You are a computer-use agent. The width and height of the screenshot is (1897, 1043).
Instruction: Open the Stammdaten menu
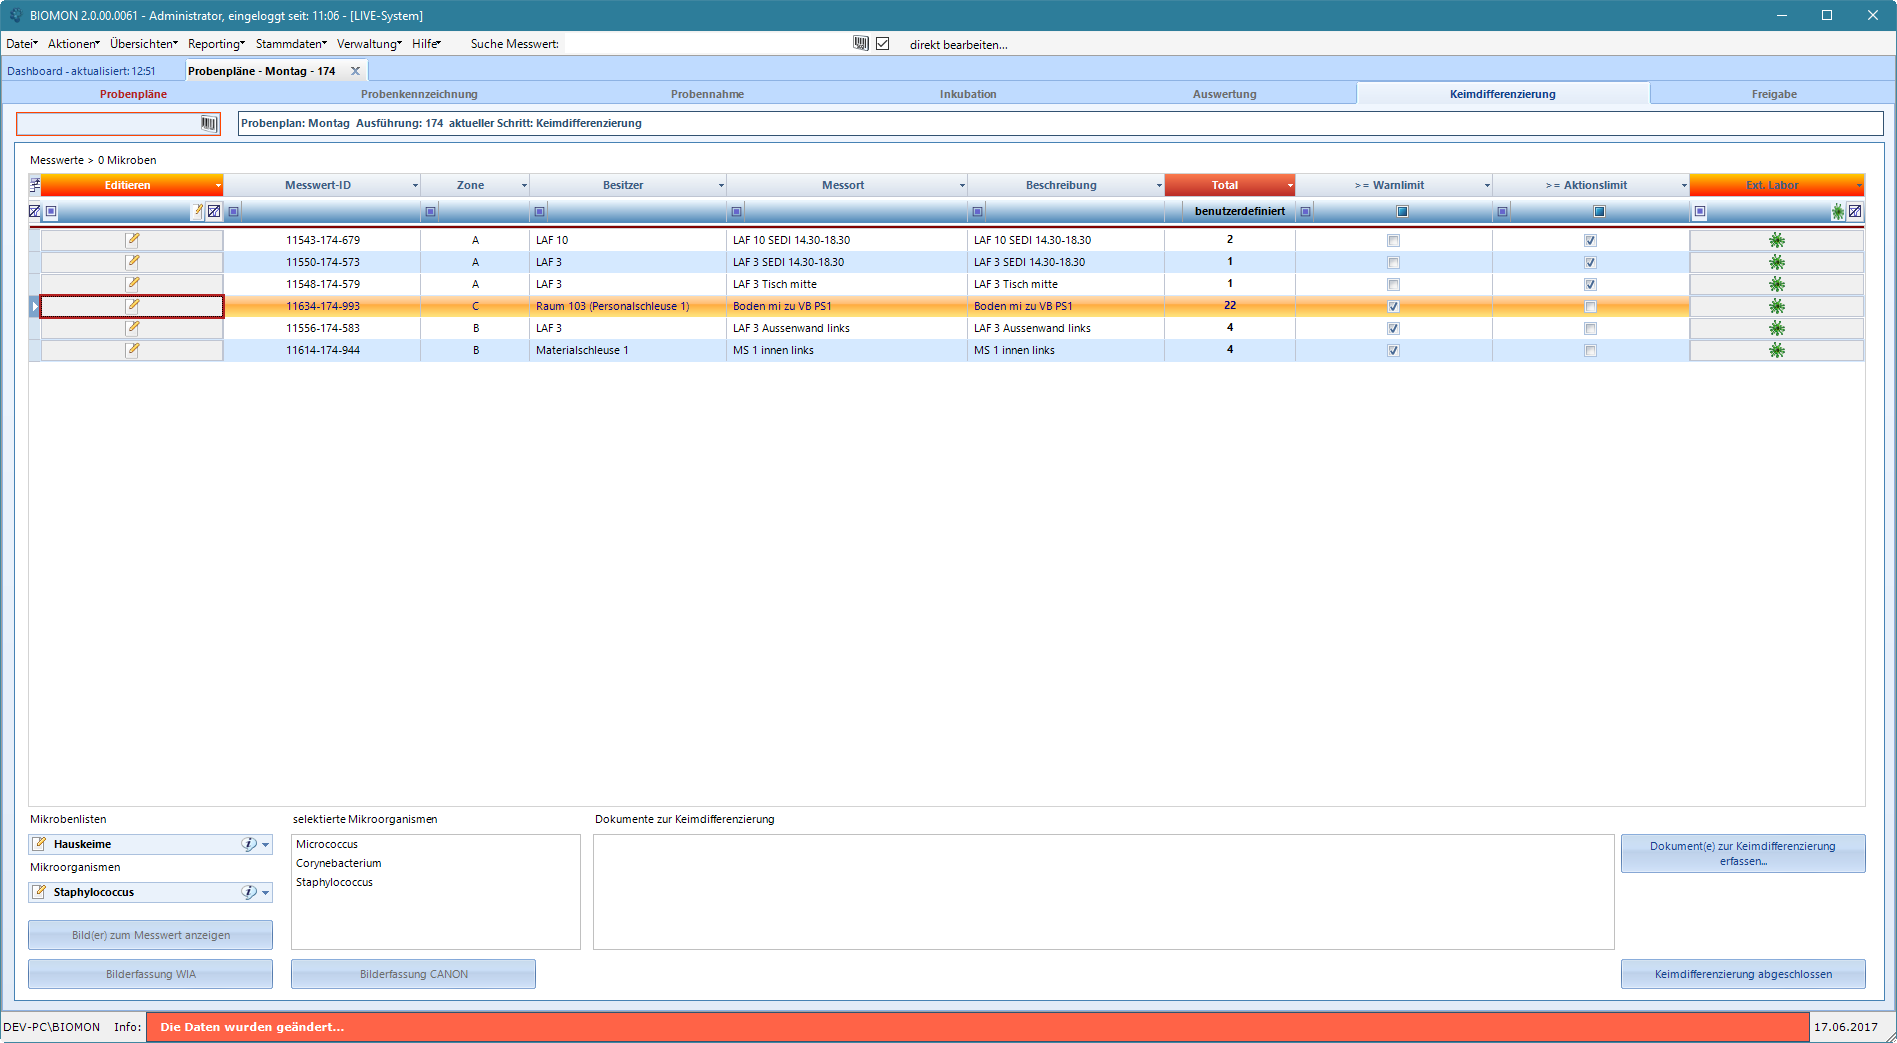coord(291,44)
